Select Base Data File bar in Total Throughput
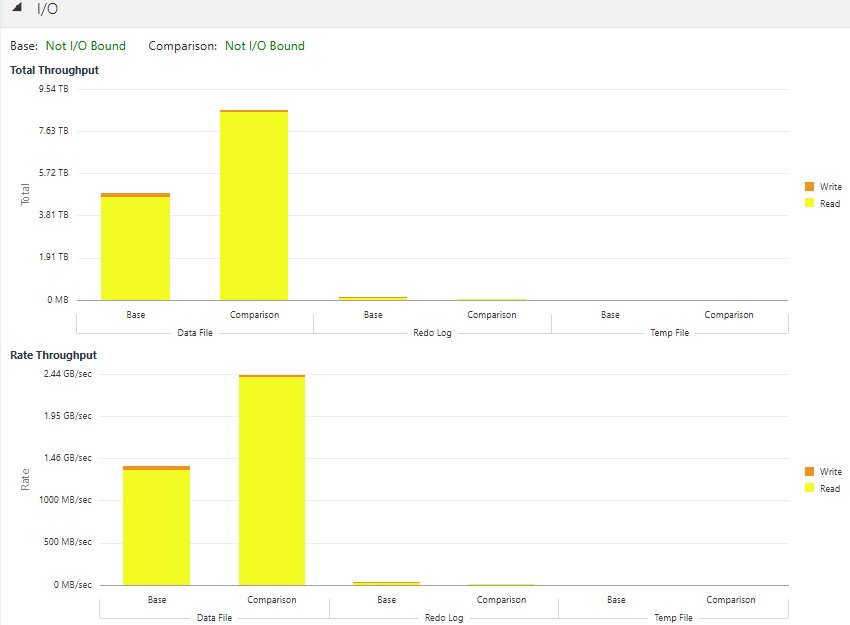Image resolution: width=850 pixels, height=625 pixels. click(135, 248)
